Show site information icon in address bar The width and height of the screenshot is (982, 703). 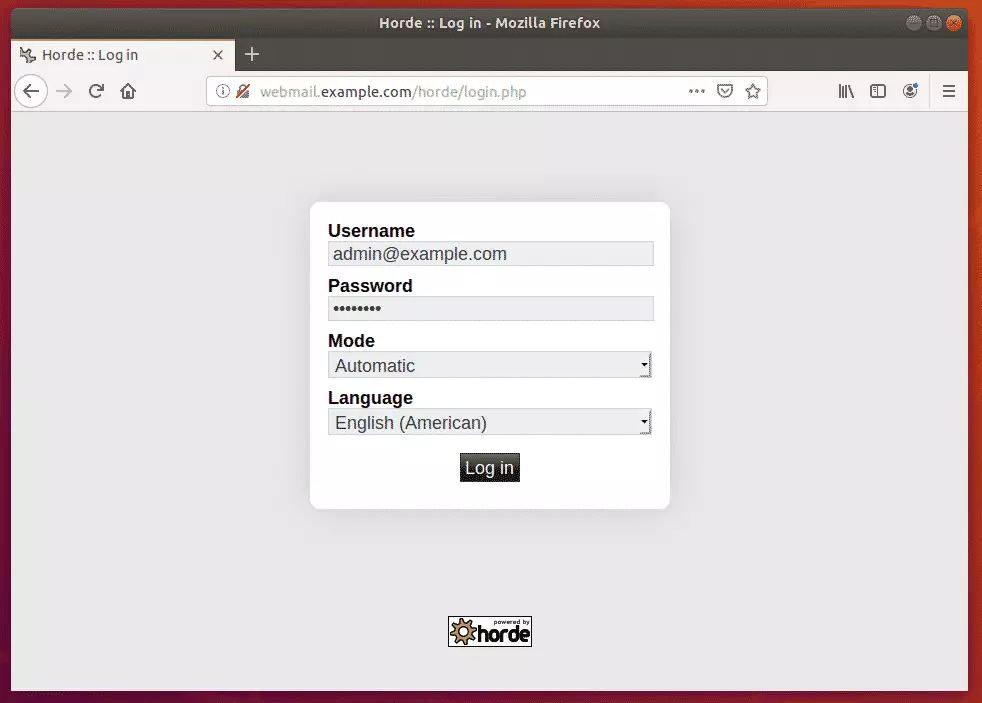point(222,91)
